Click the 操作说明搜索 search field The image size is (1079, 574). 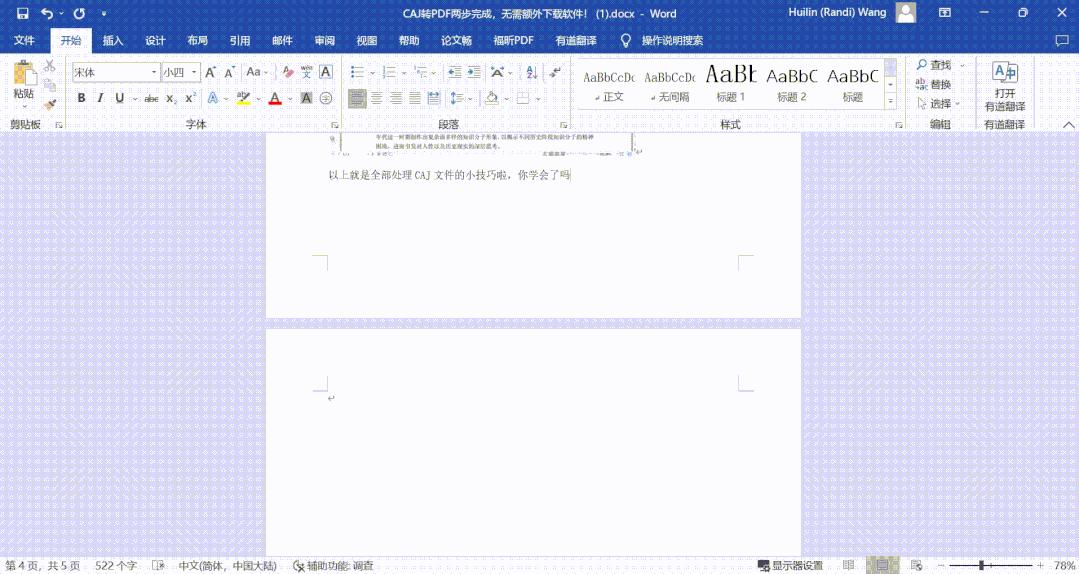(672, 41)
